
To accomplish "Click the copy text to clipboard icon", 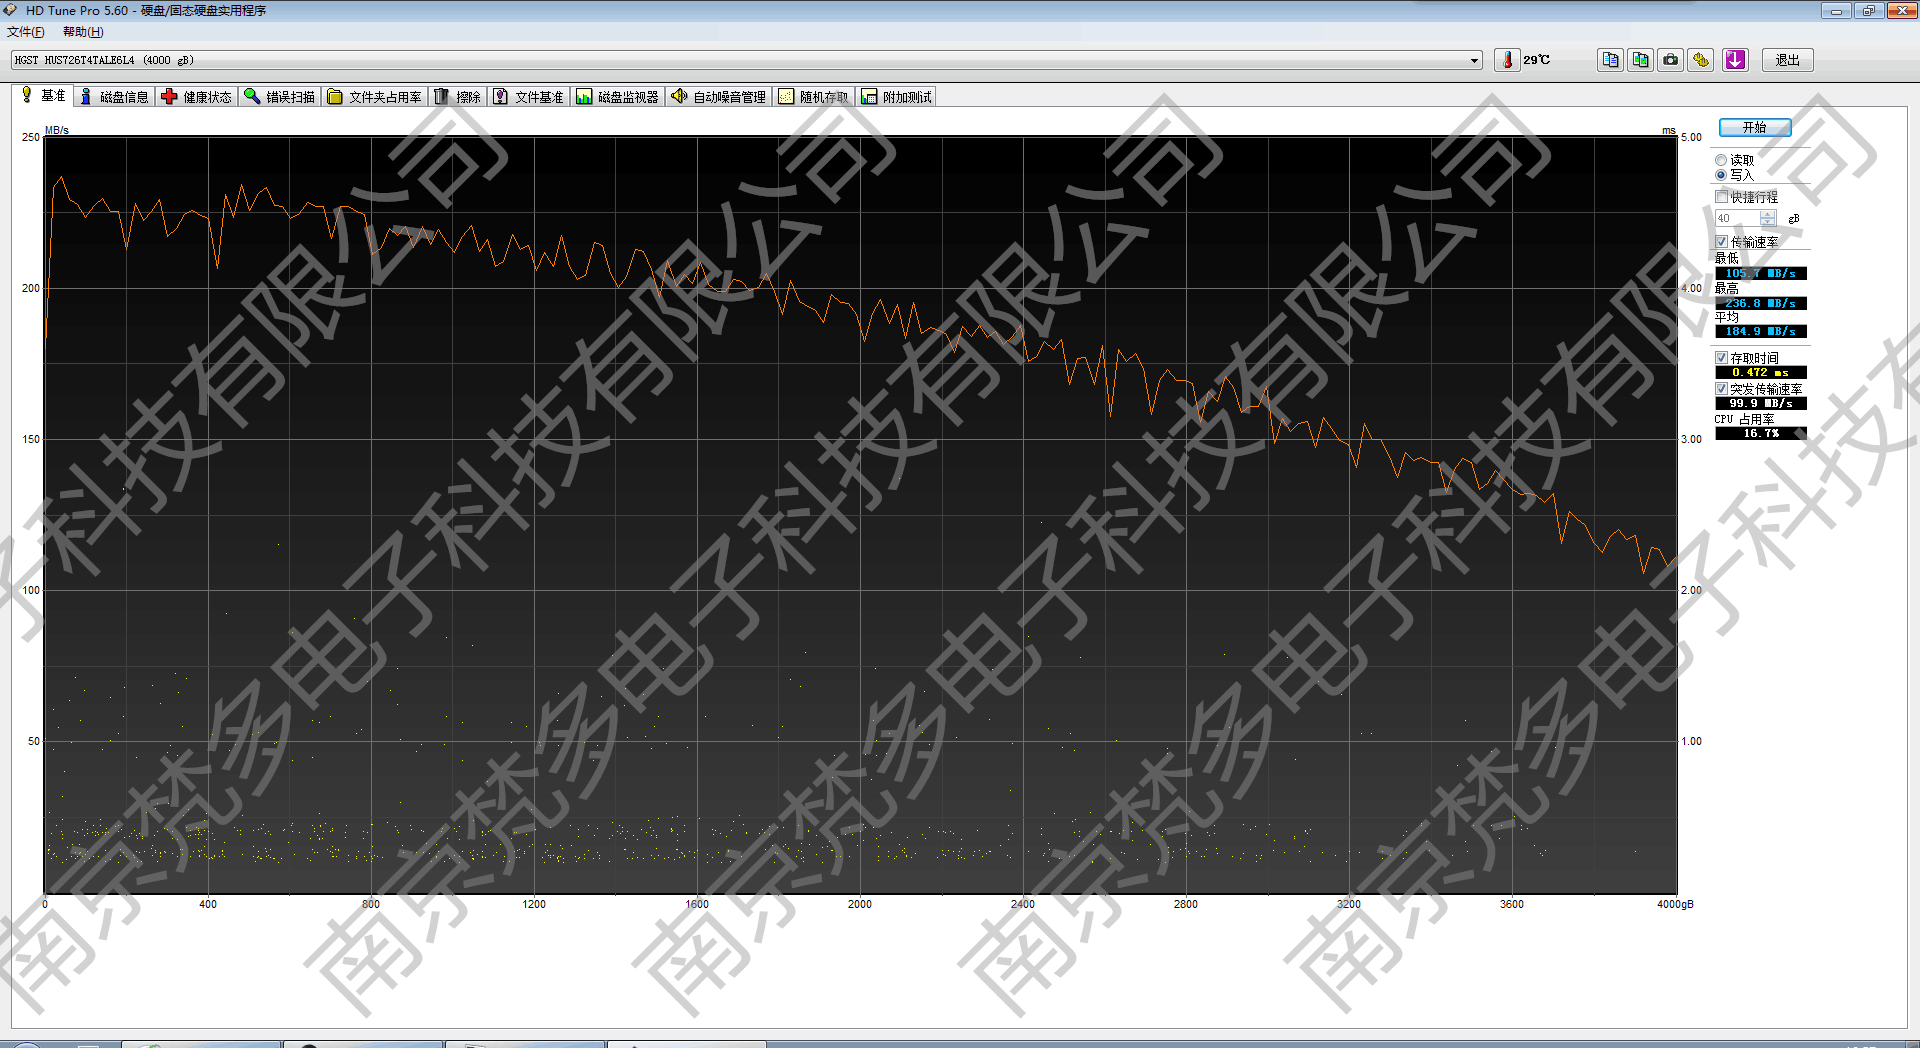I will (x=1610, y=60).
